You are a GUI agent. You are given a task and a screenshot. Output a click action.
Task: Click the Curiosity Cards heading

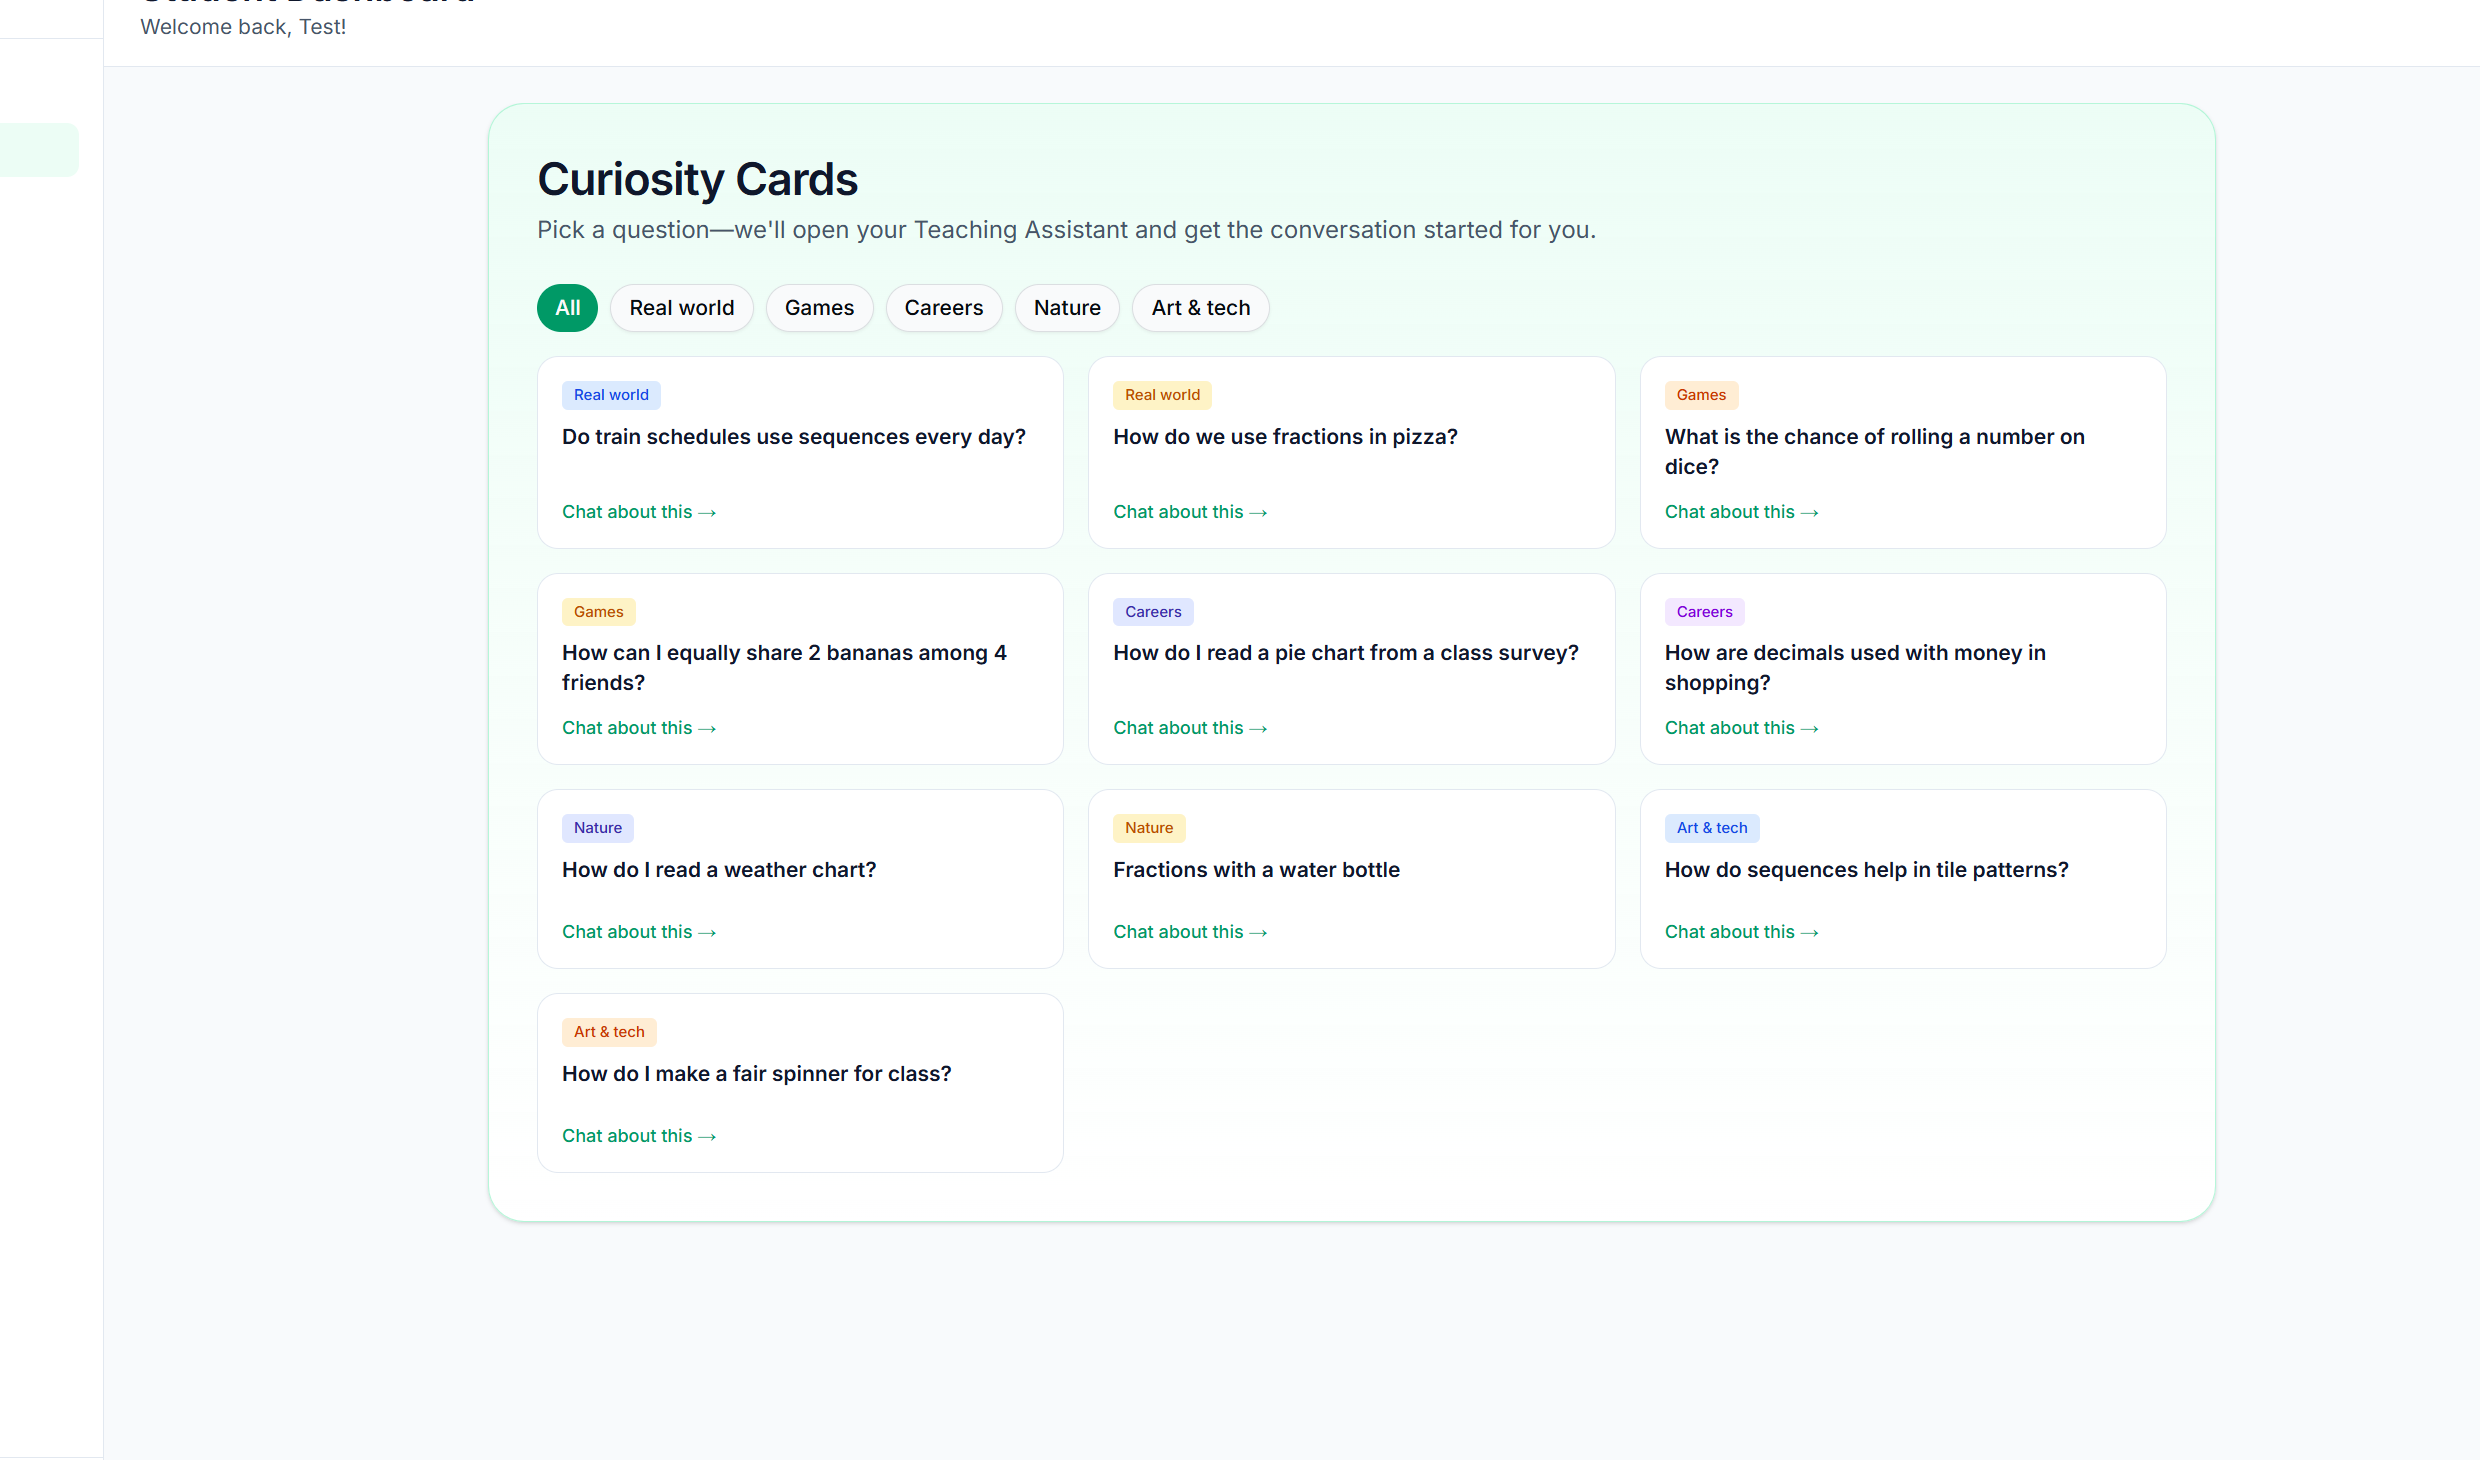point(697,180)
